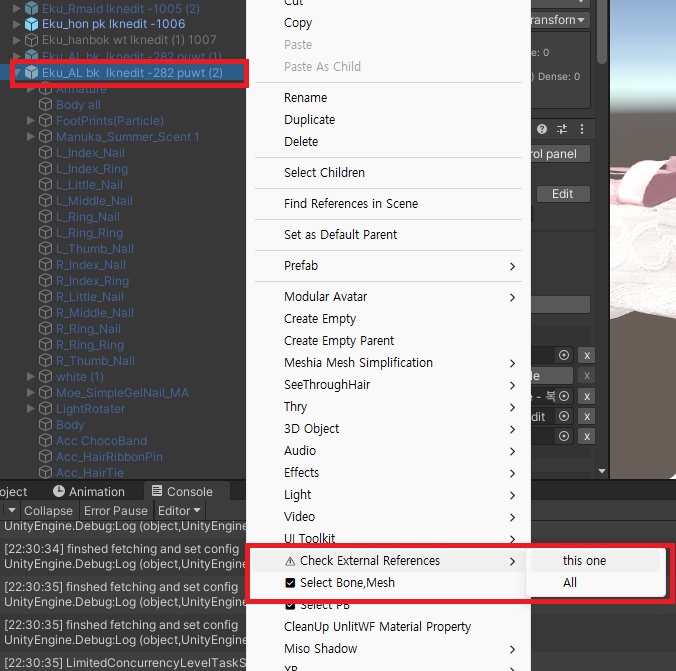Remove the 복 row with its X button
The height and width of the screenshot is (671, 676).
[587, 396]
